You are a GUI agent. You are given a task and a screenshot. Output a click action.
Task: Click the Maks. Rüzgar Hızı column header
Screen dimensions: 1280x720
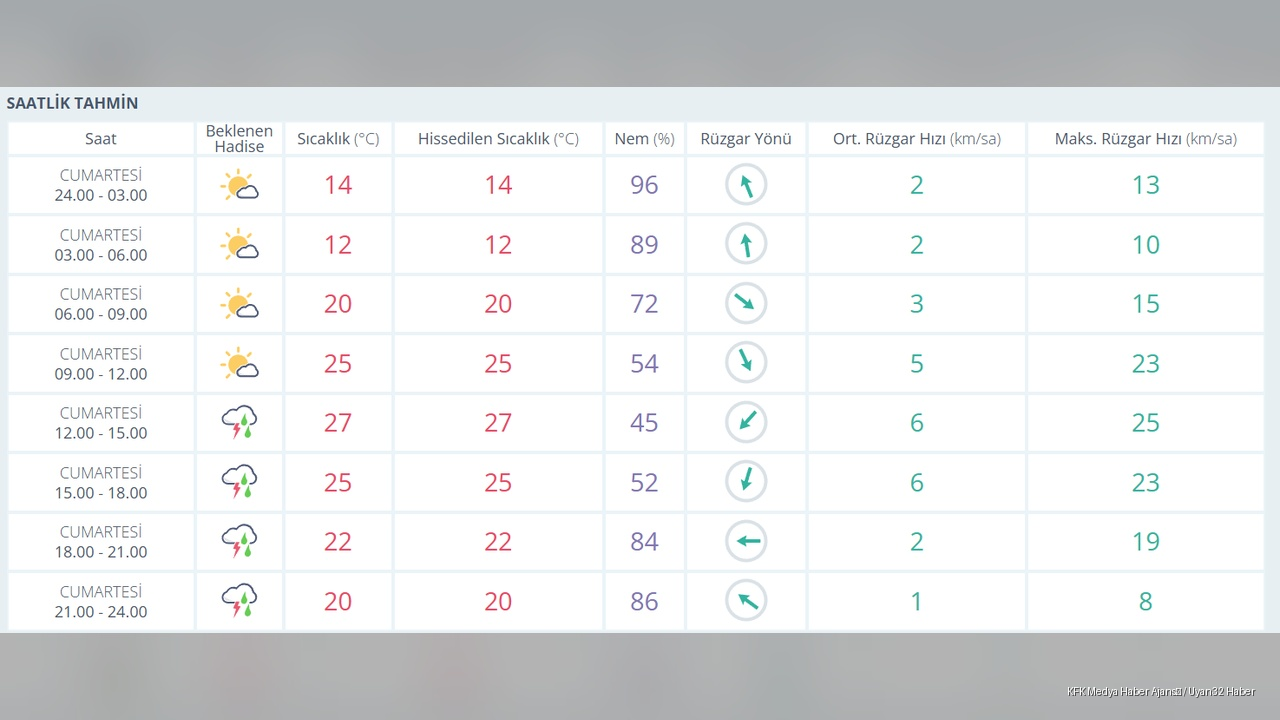1146,139
